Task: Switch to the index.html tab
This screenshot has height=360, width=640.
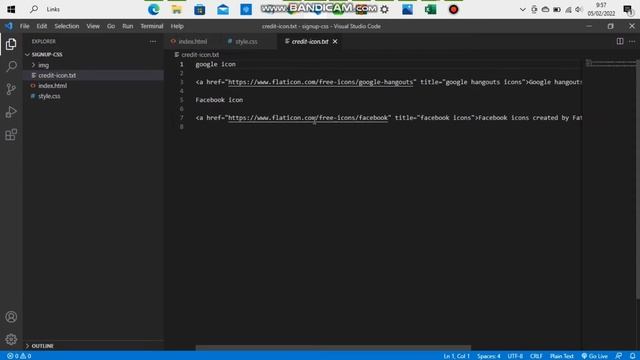Action: tap(192, 41)
